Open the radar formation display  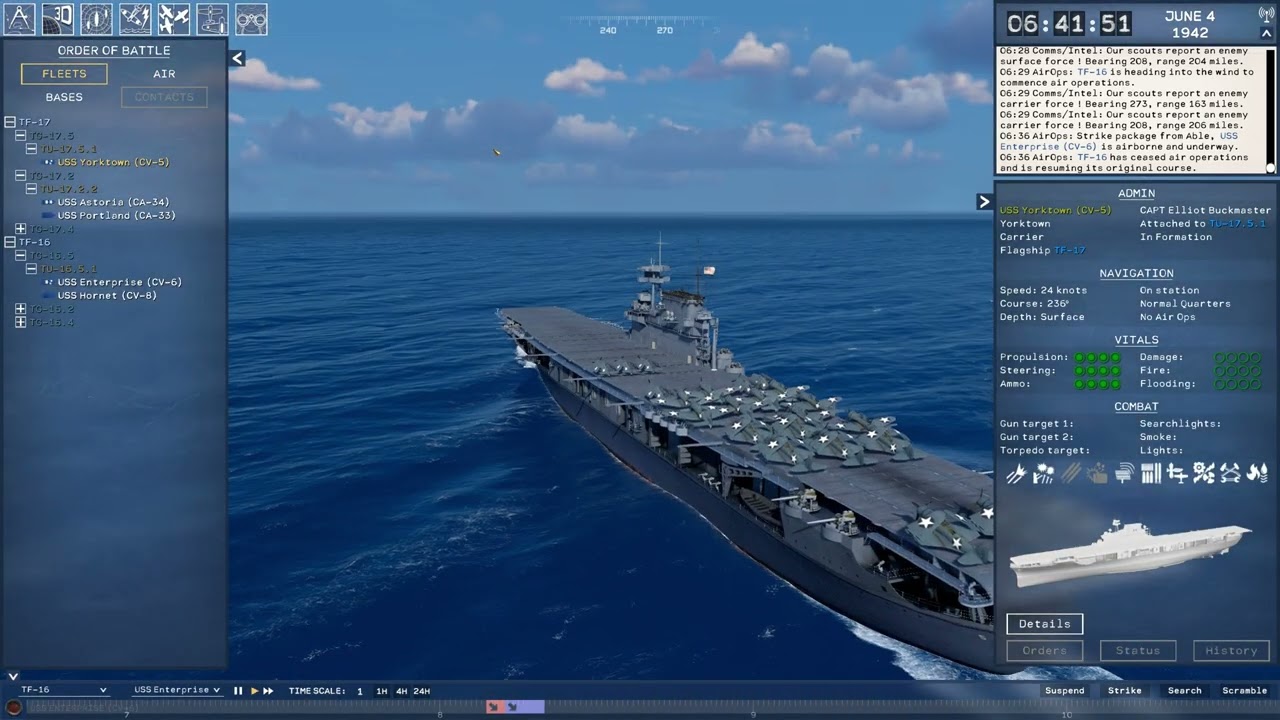[x=97, y=18]
